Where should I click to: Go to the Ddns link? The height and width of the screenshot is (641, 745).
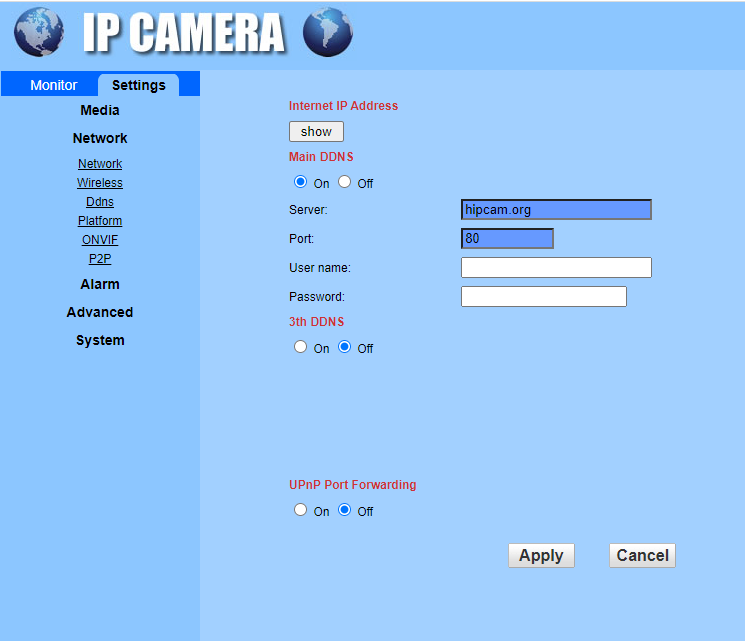click(100, 201)
